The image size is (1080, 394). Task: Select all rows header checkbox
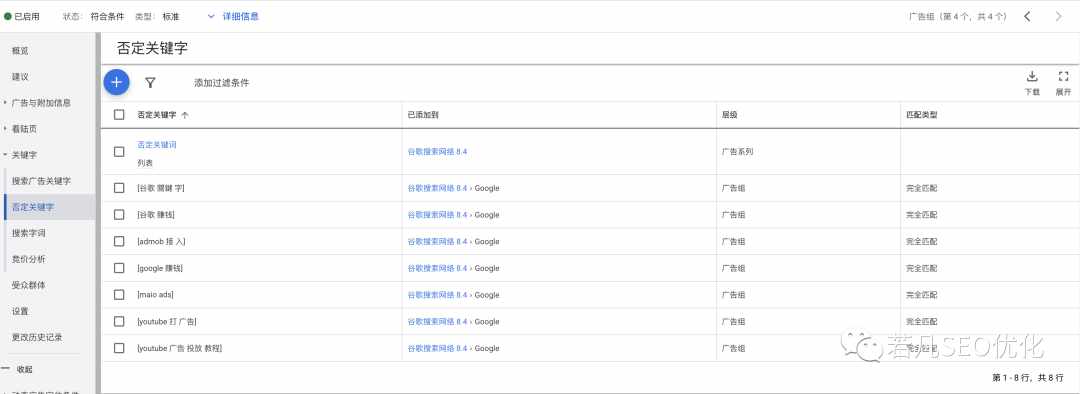pos(119,115)
